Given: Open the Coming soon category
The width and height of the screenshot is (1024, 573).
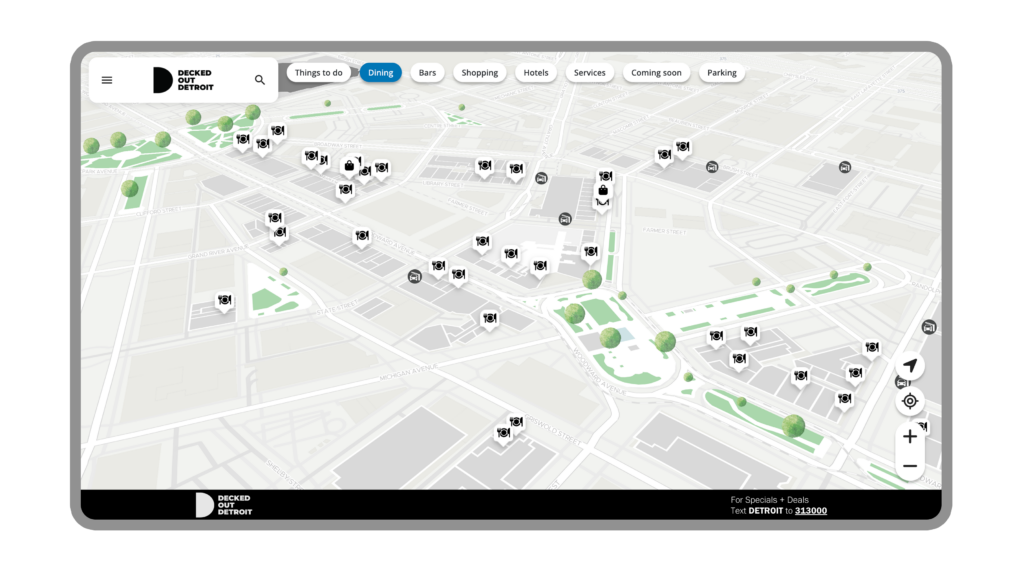Looking at the screenshot, I should coord(656,73).
